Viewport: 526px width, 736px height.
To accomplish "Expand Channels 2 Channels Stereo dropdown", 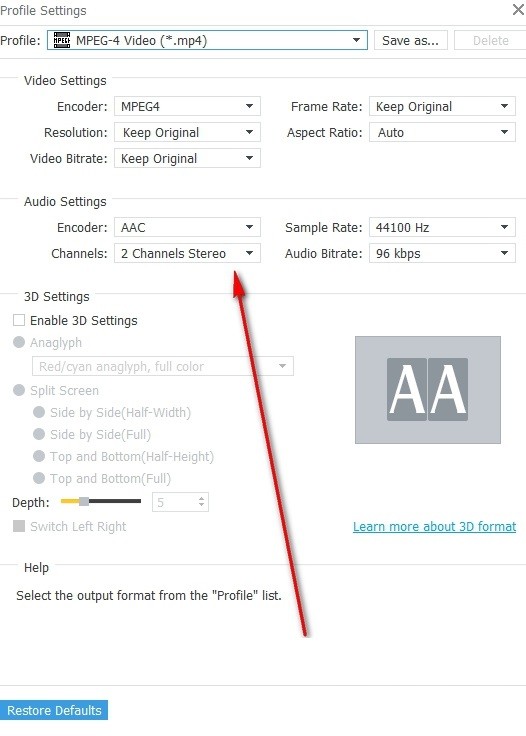I will coord(187,253).
